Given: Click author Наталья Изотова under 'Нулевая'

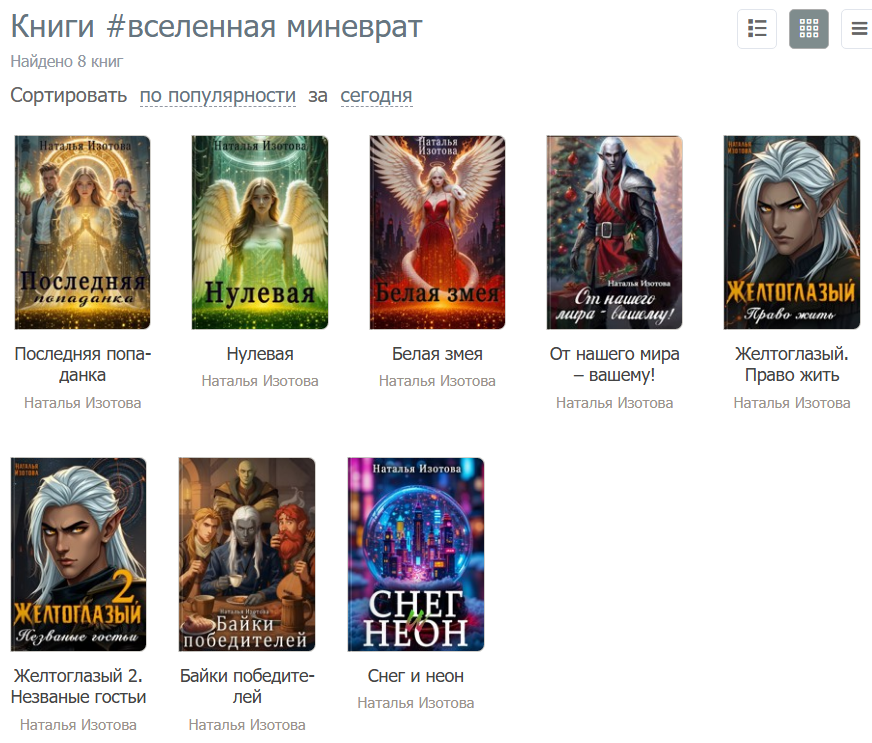Looking at the screenshot, I should coord(260,381).
